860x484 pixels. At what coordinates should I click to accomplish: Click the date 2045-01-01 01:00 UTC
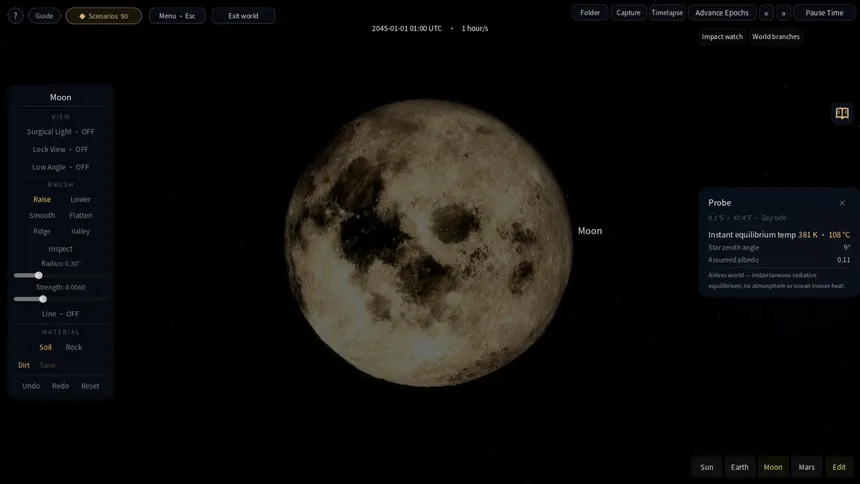[x=406, y=29]
